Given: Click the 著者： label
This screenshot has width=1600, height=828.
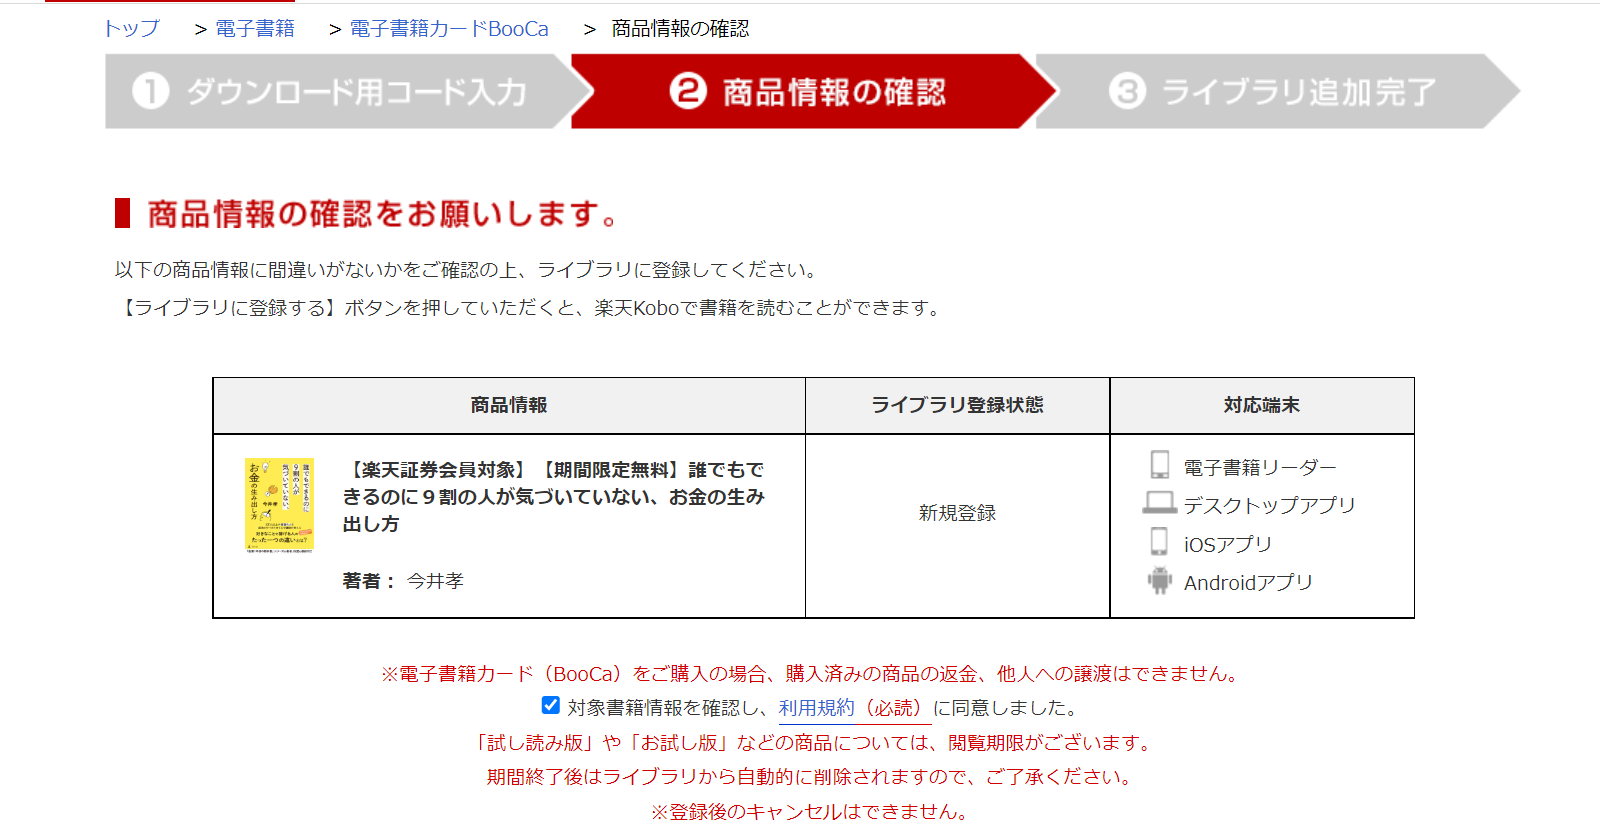Looking at the screenshot, I should pos(370,581).
